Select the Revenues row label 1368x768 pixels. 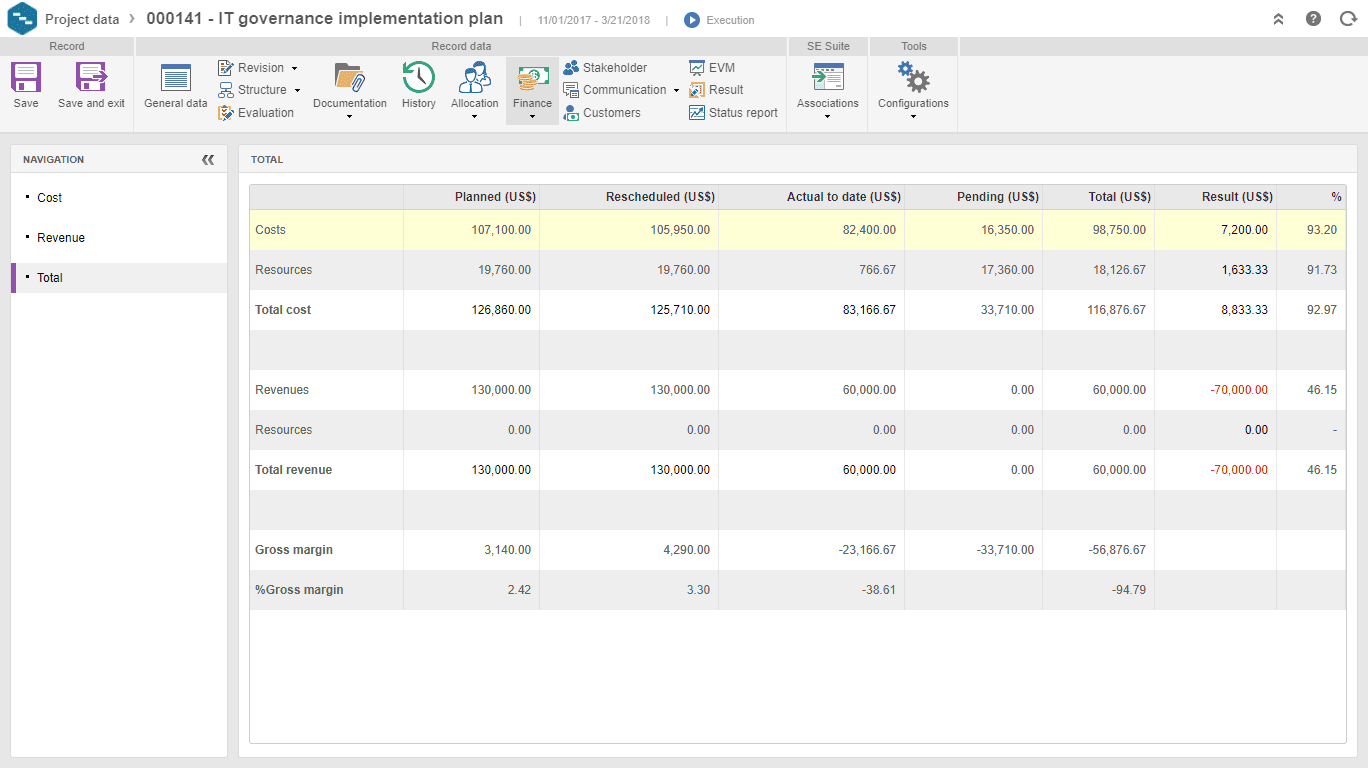pyautogui.click(x=282, y=390)
